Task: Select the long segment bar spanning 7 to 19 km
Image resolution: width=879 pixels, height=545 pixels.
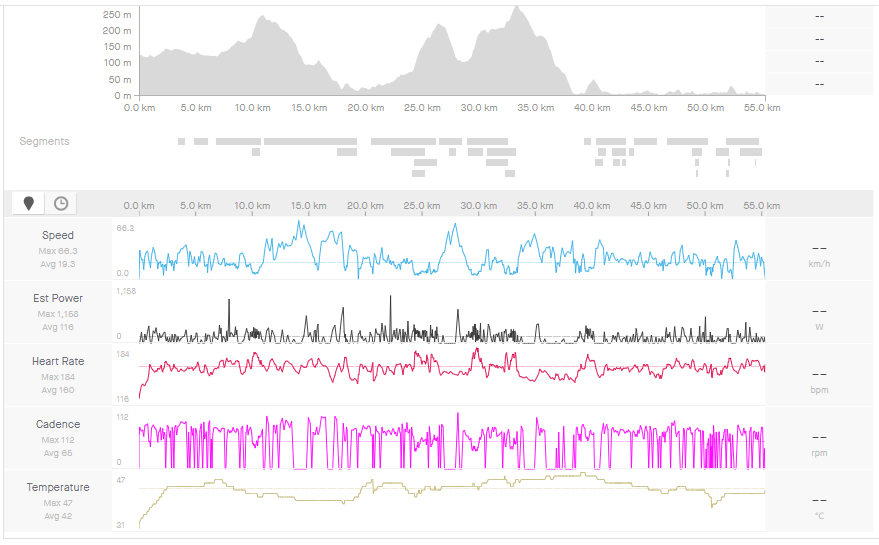Action: 286,142
